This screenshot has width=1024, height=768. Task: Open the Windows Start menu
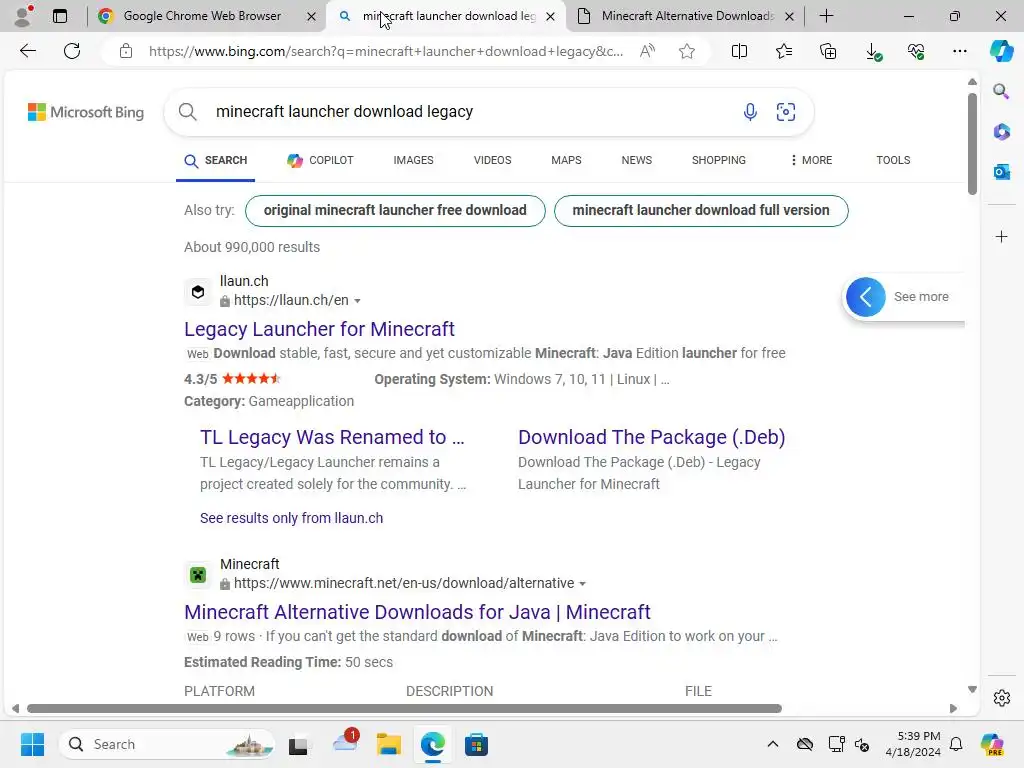tap(32, 744)
